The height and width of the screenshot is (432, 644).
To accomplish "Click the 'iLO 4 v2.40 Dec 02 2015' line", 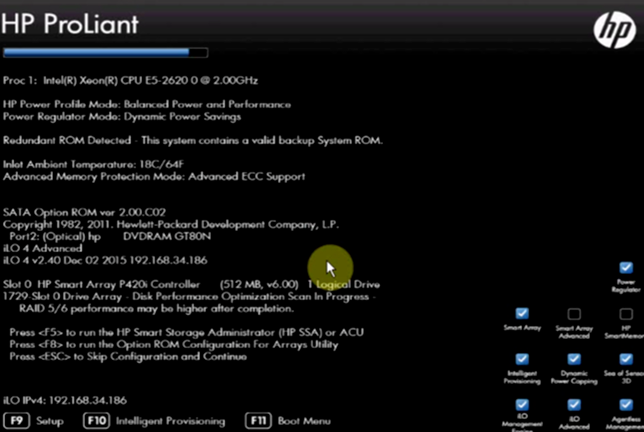I will pos(105,260).
